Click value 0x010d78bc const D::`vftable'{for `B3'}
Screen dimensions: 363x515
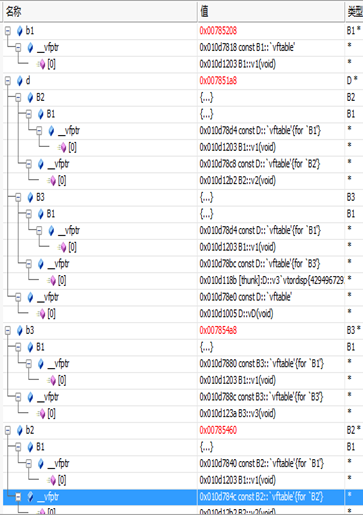click(x=260, y=264)
